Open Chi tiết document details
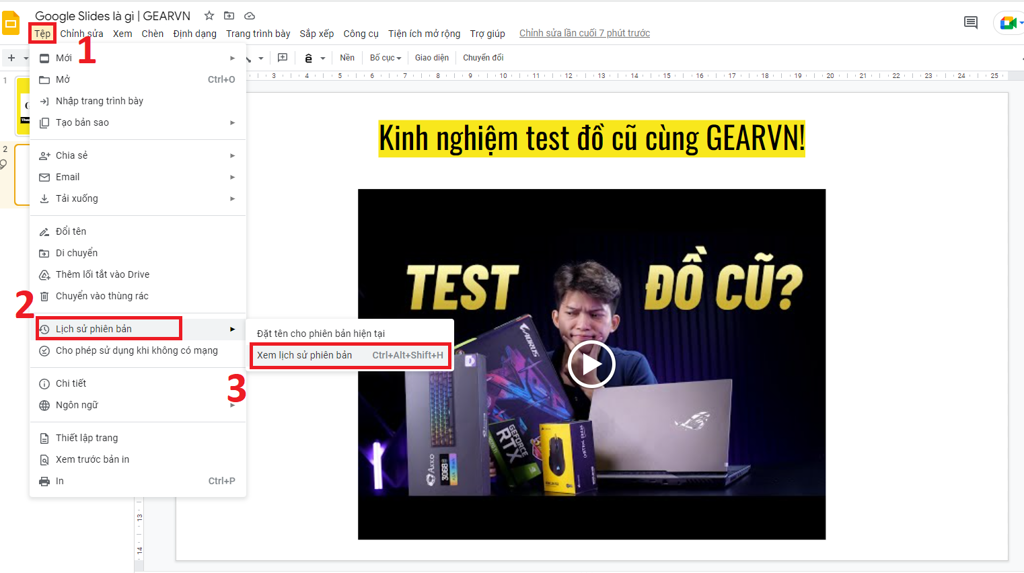Viewport: 1024px width, 573px height. [x=138, y=384]
